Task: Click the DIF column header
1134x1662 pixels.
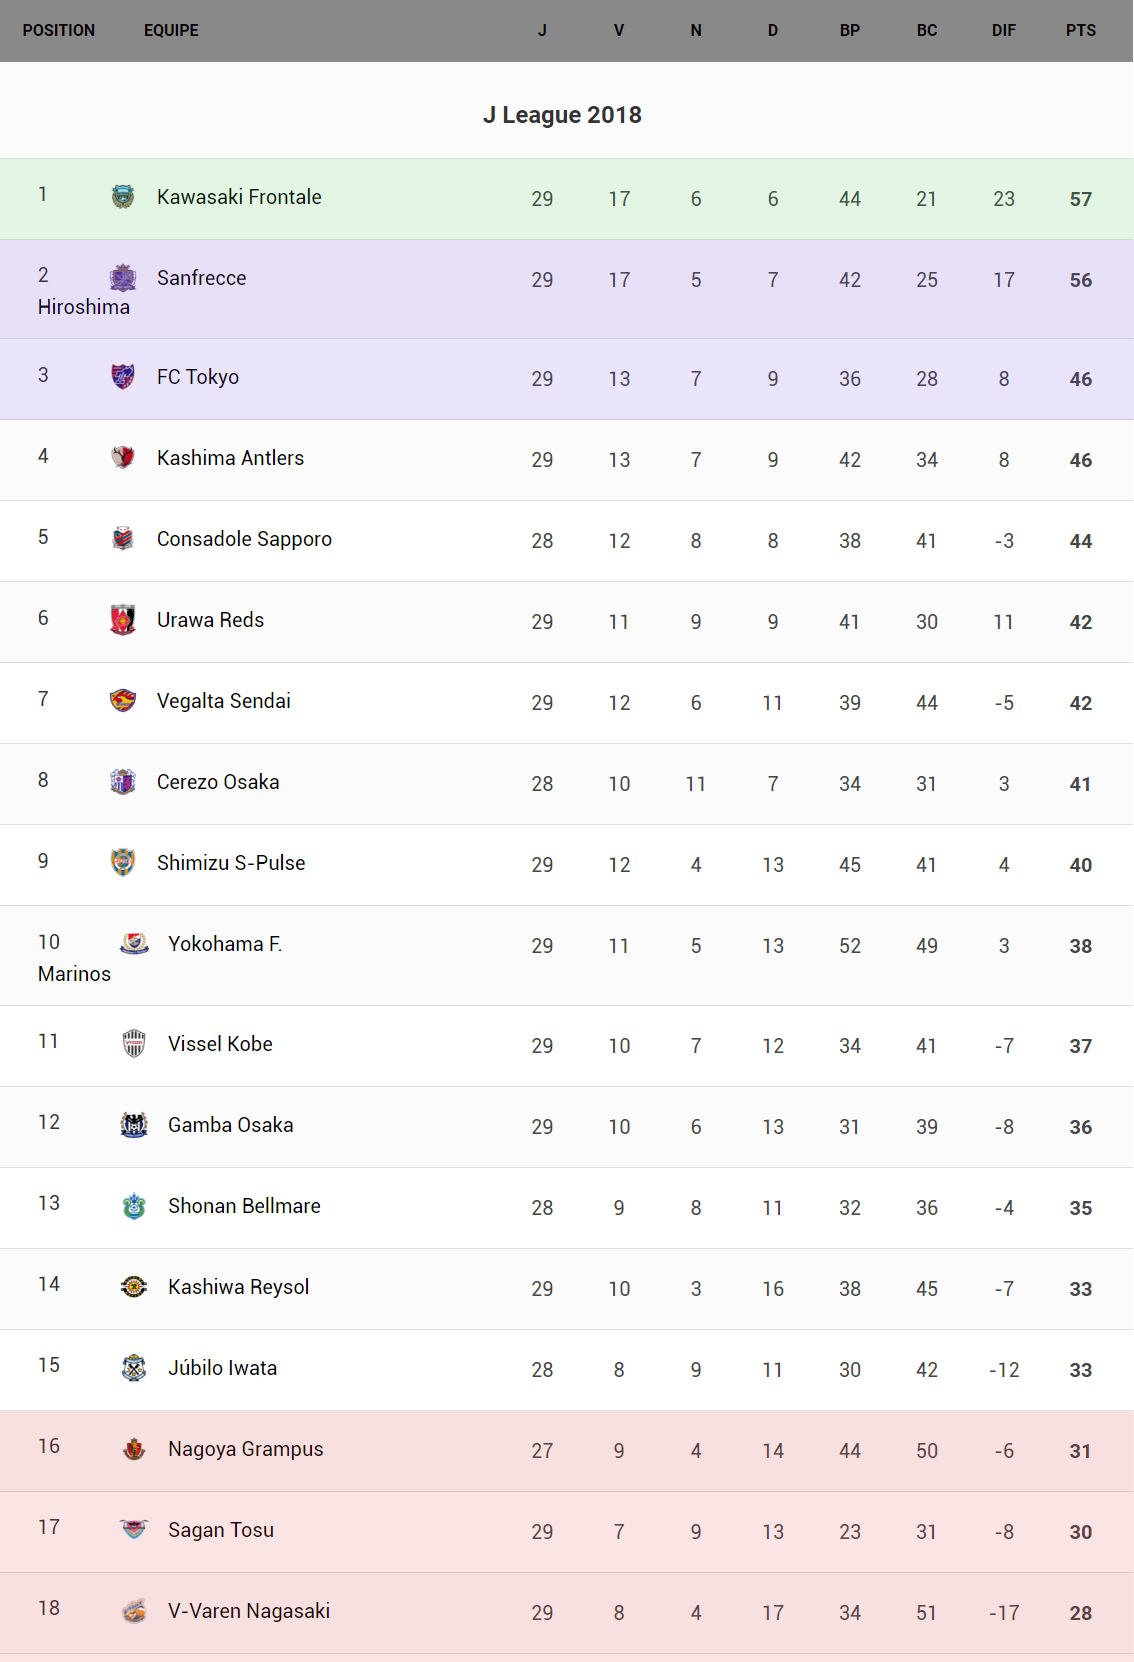Action: click(1003, 31)
